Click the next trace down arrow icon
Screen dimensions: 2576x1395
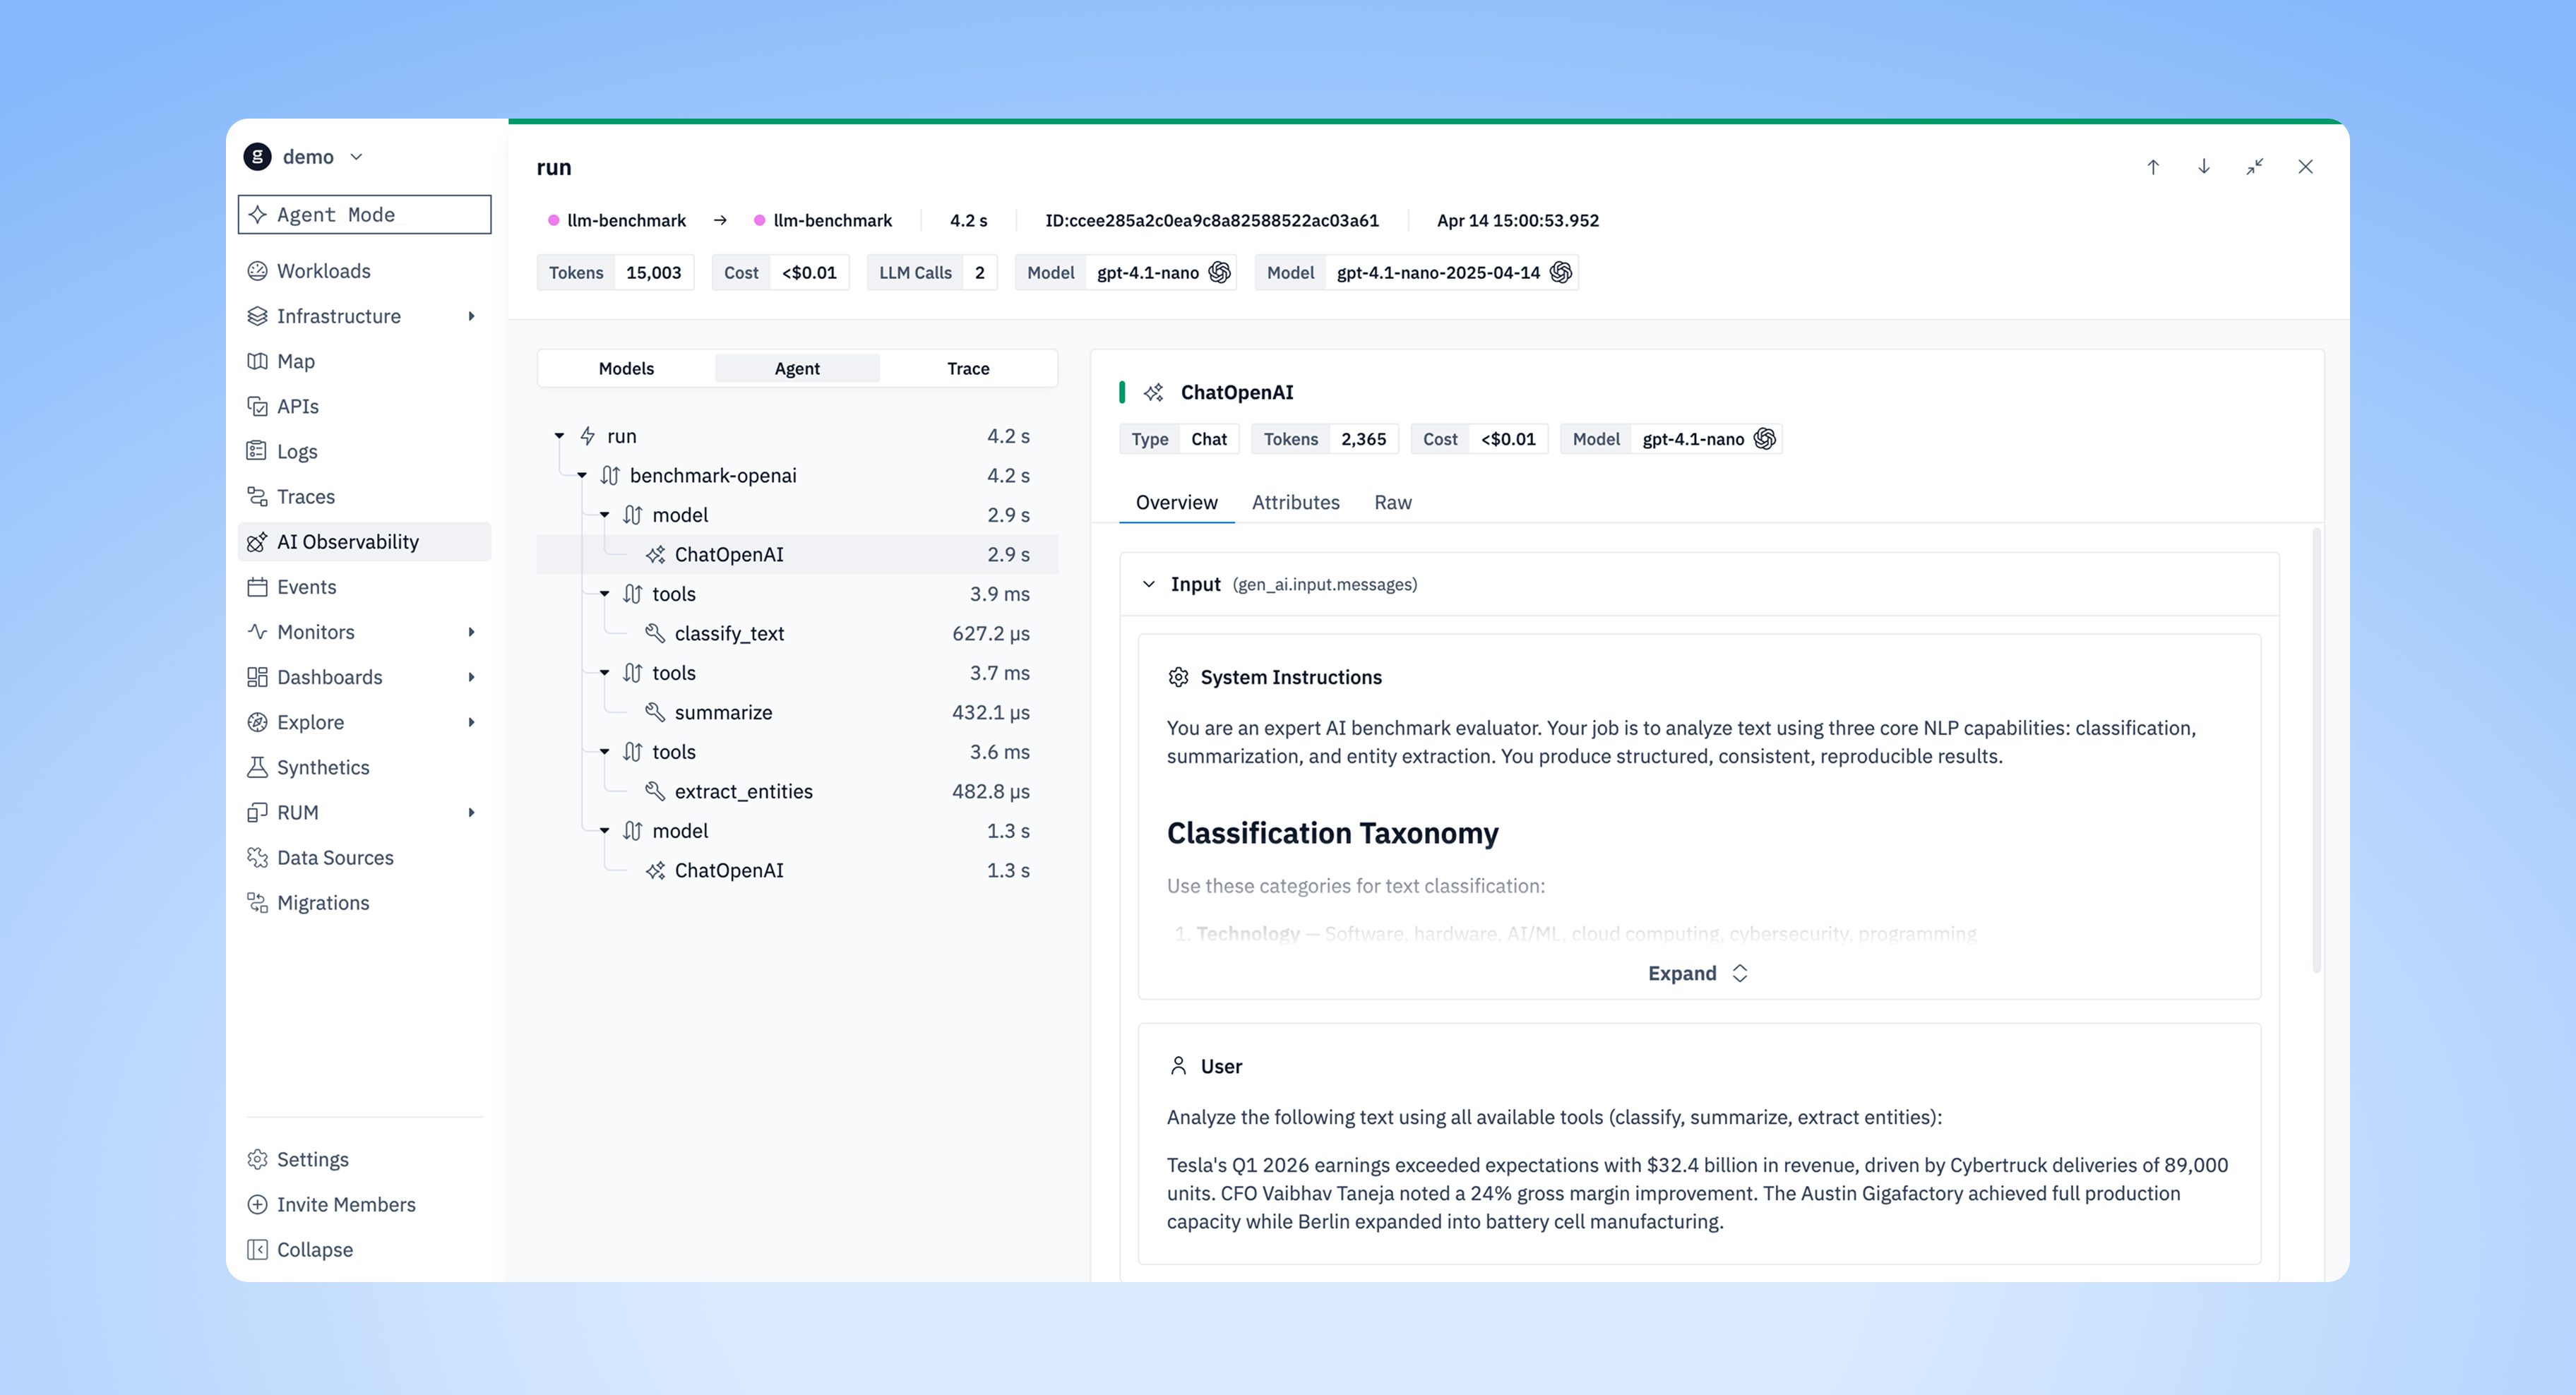coord(2203,167)
